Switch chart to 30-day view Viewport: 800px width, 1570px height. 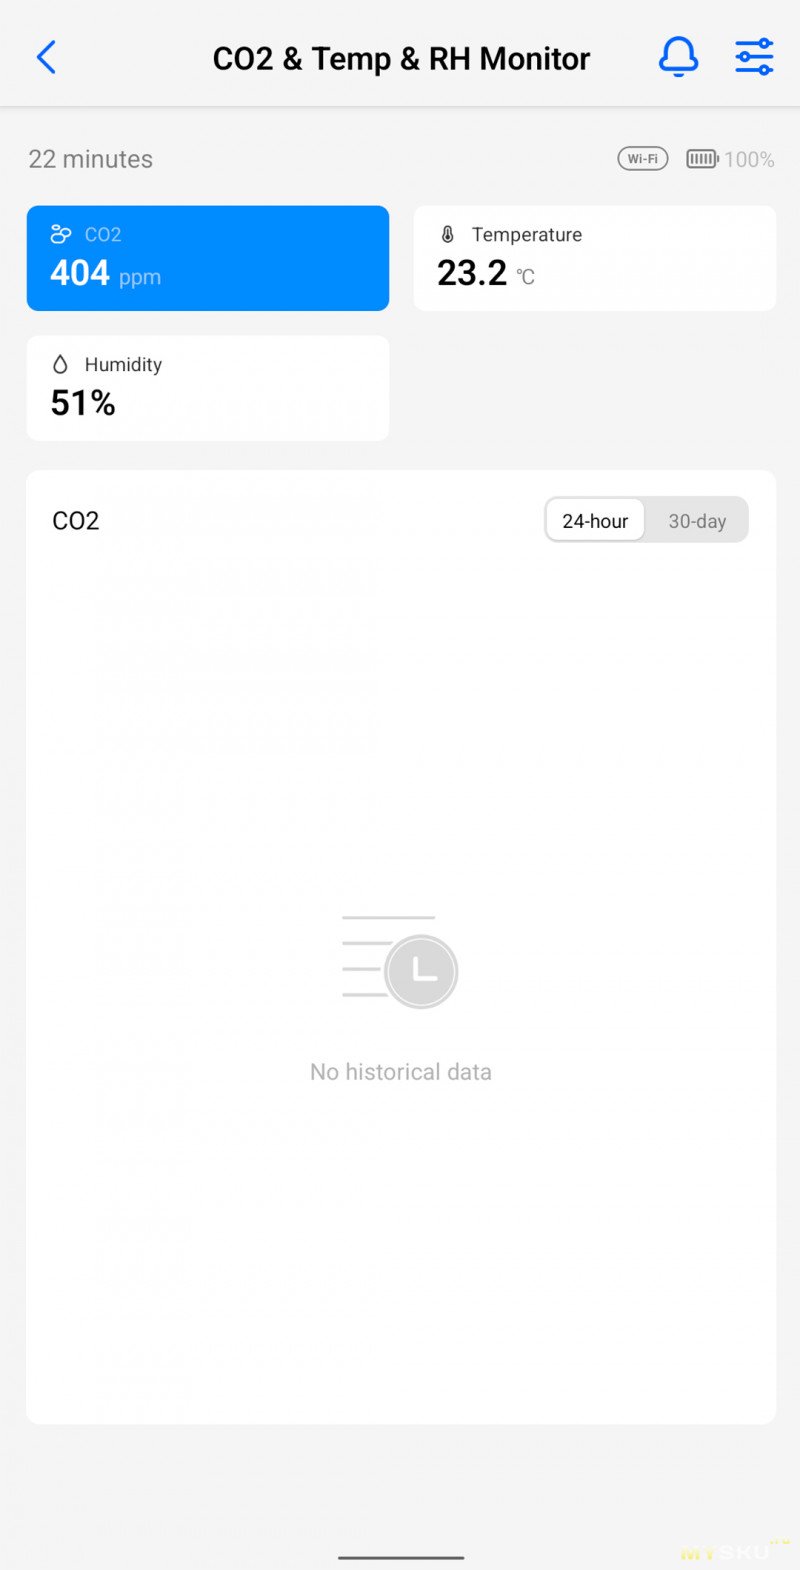pyautogui.click(x=697, y=521)
